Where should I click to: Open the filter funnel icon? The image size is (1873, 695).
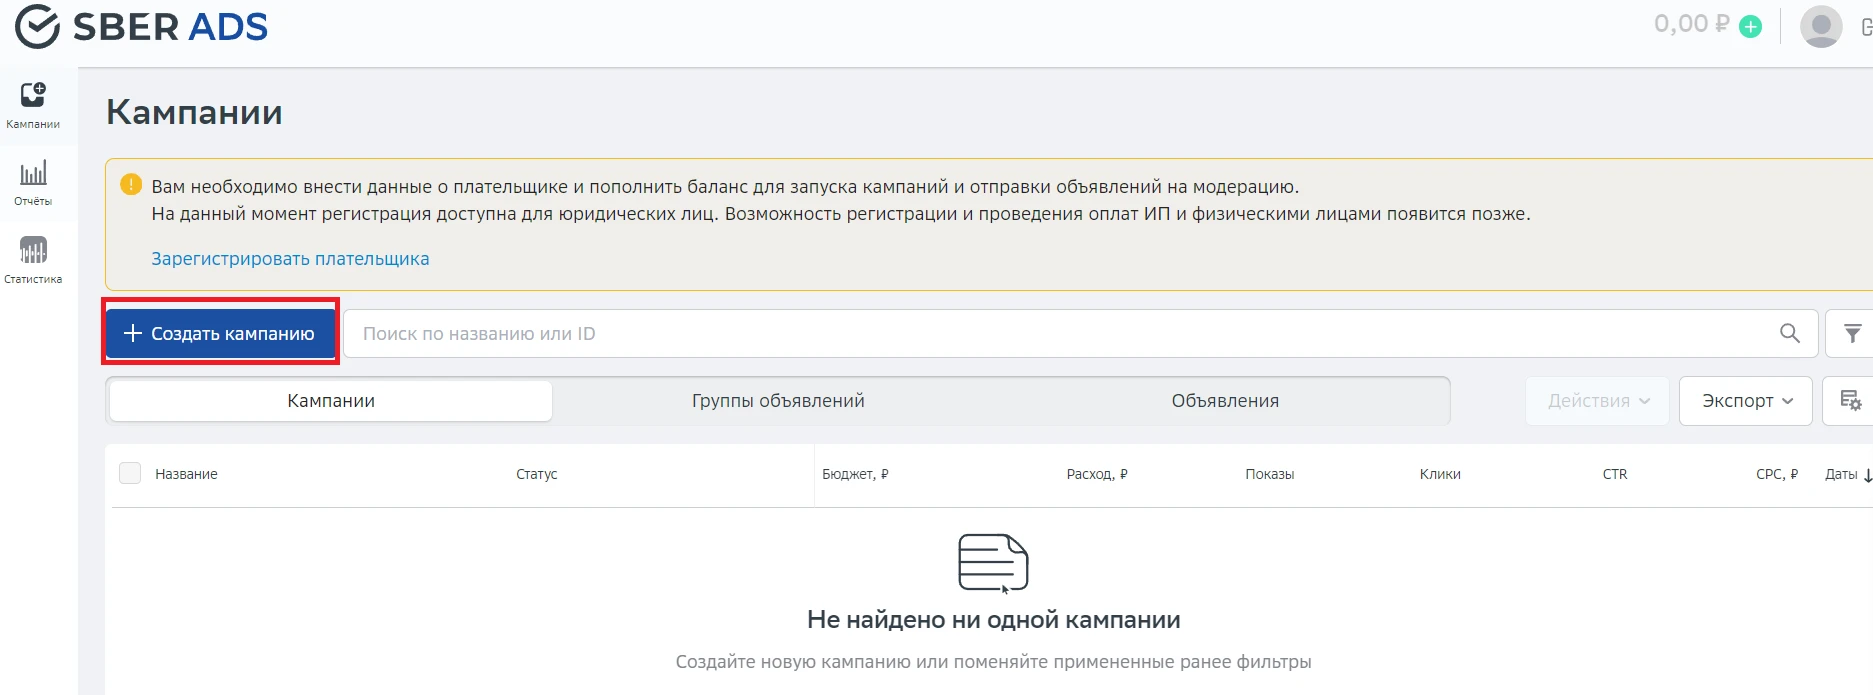tap(1852, 333)
